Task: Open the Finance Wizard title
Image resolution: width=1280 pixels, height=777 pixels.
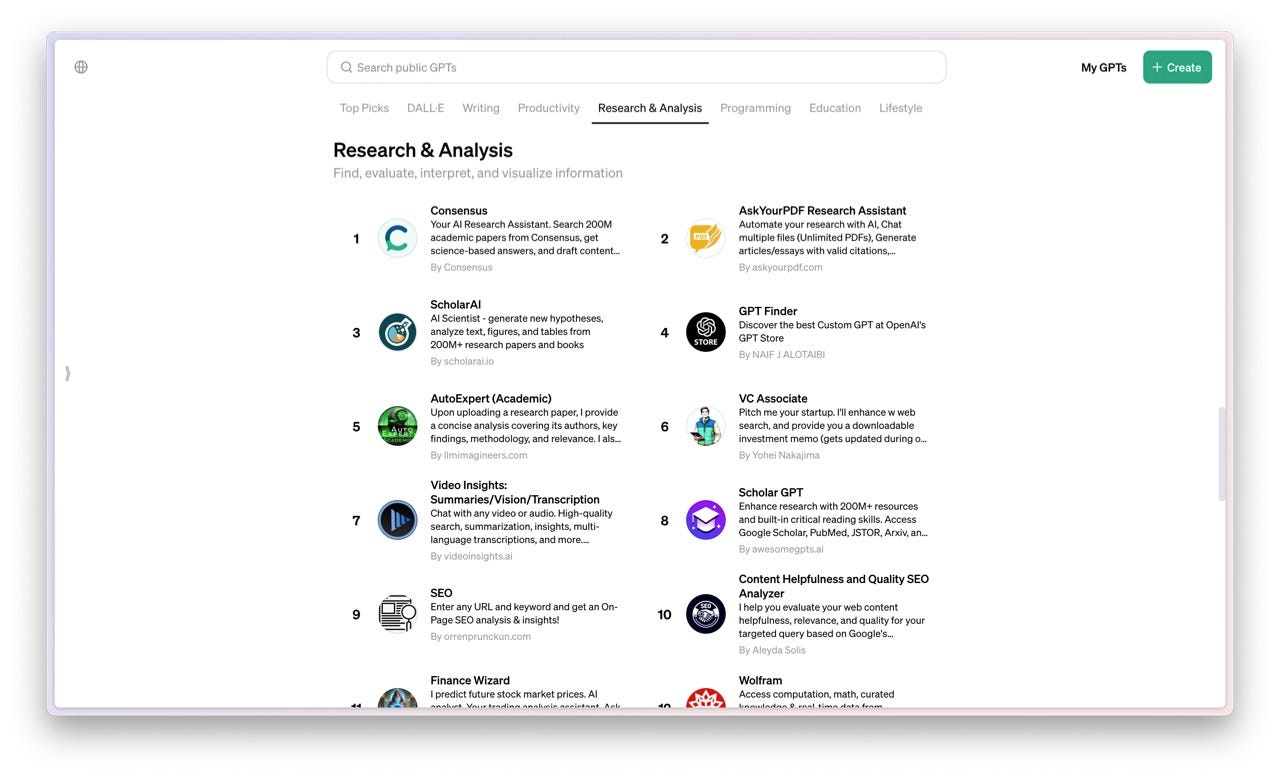Action: pos(470,681)
